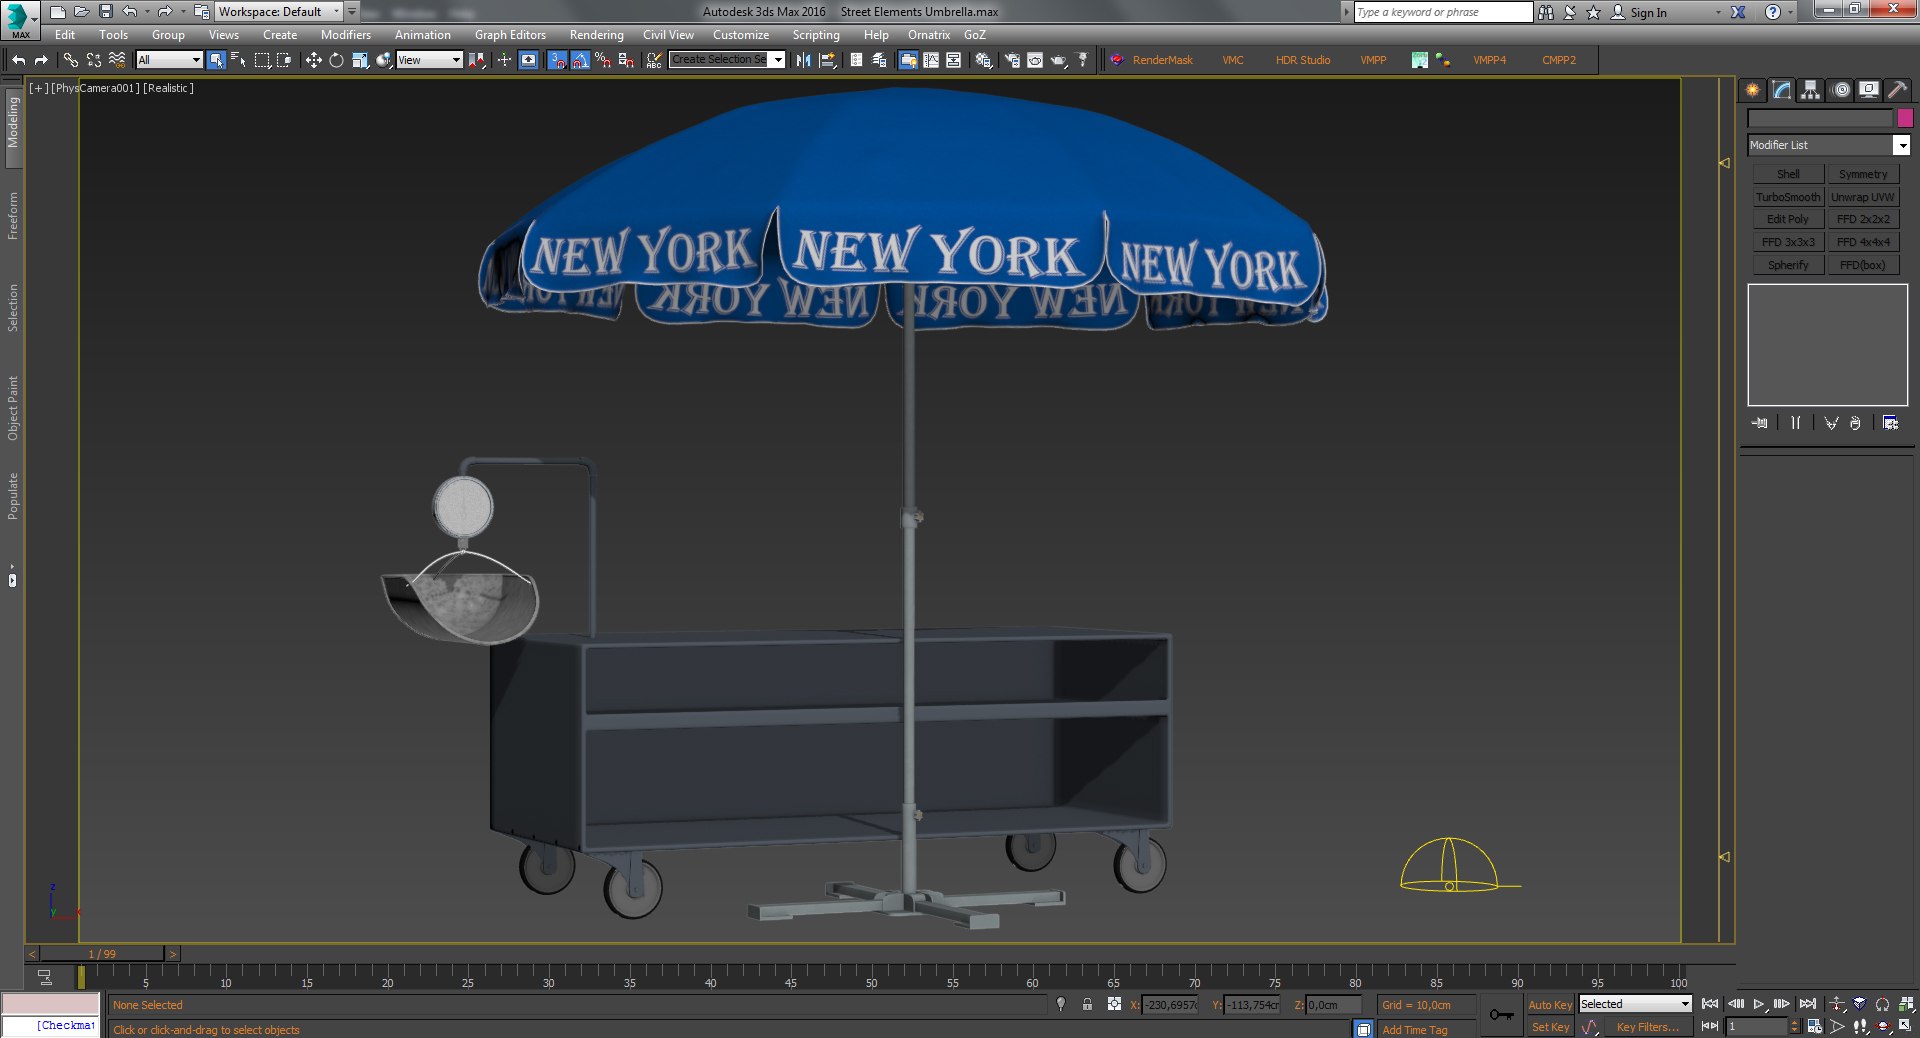
Task: Click the Mirror tool icon
Action: 803,60
